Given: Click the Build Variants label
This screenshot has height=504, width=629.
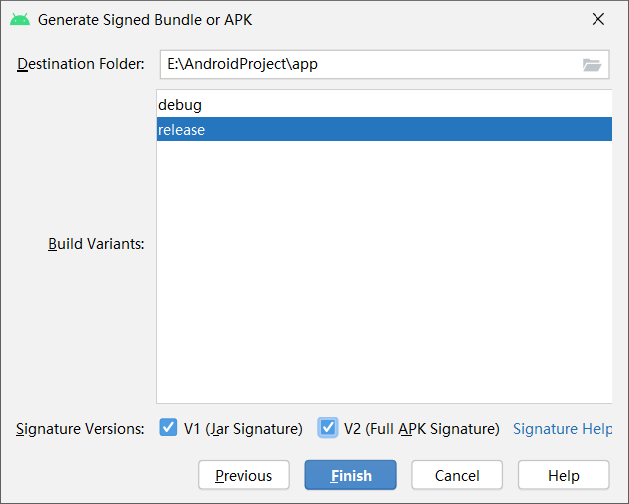Looking at the screenshot, I should click(x=96, y=244).
